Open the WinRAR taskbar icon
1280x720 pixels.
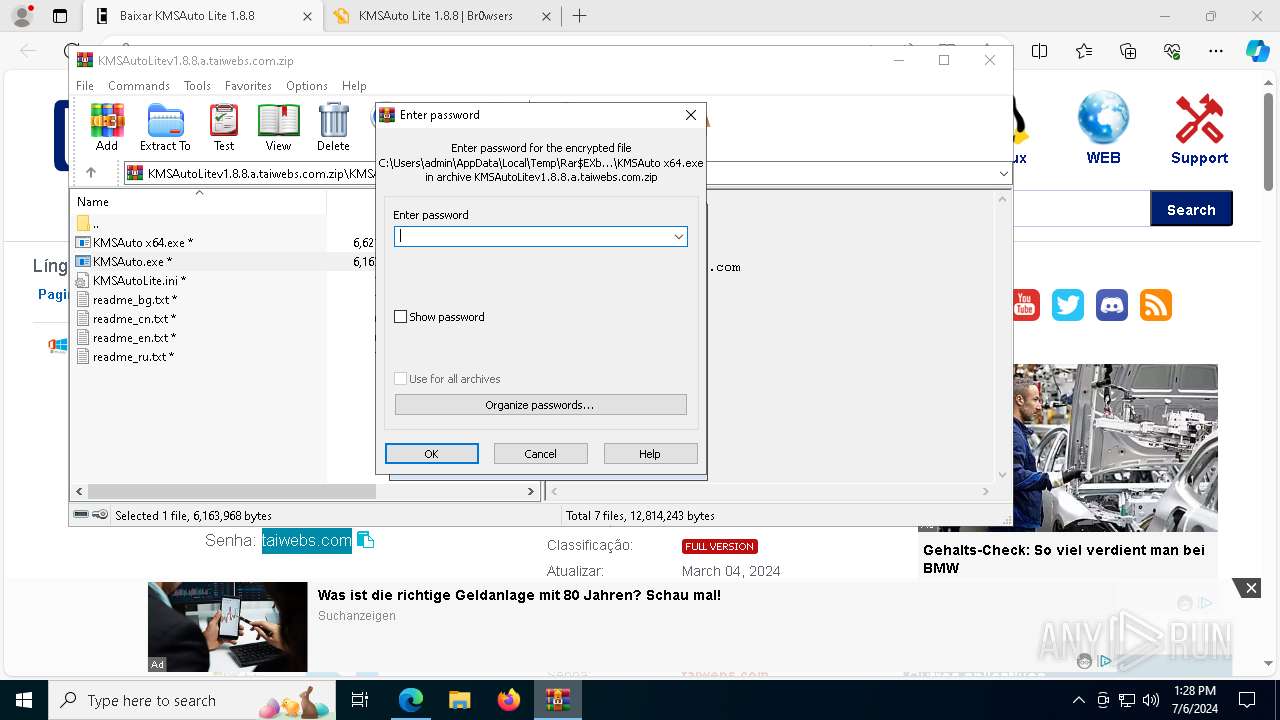coord(557,700)
